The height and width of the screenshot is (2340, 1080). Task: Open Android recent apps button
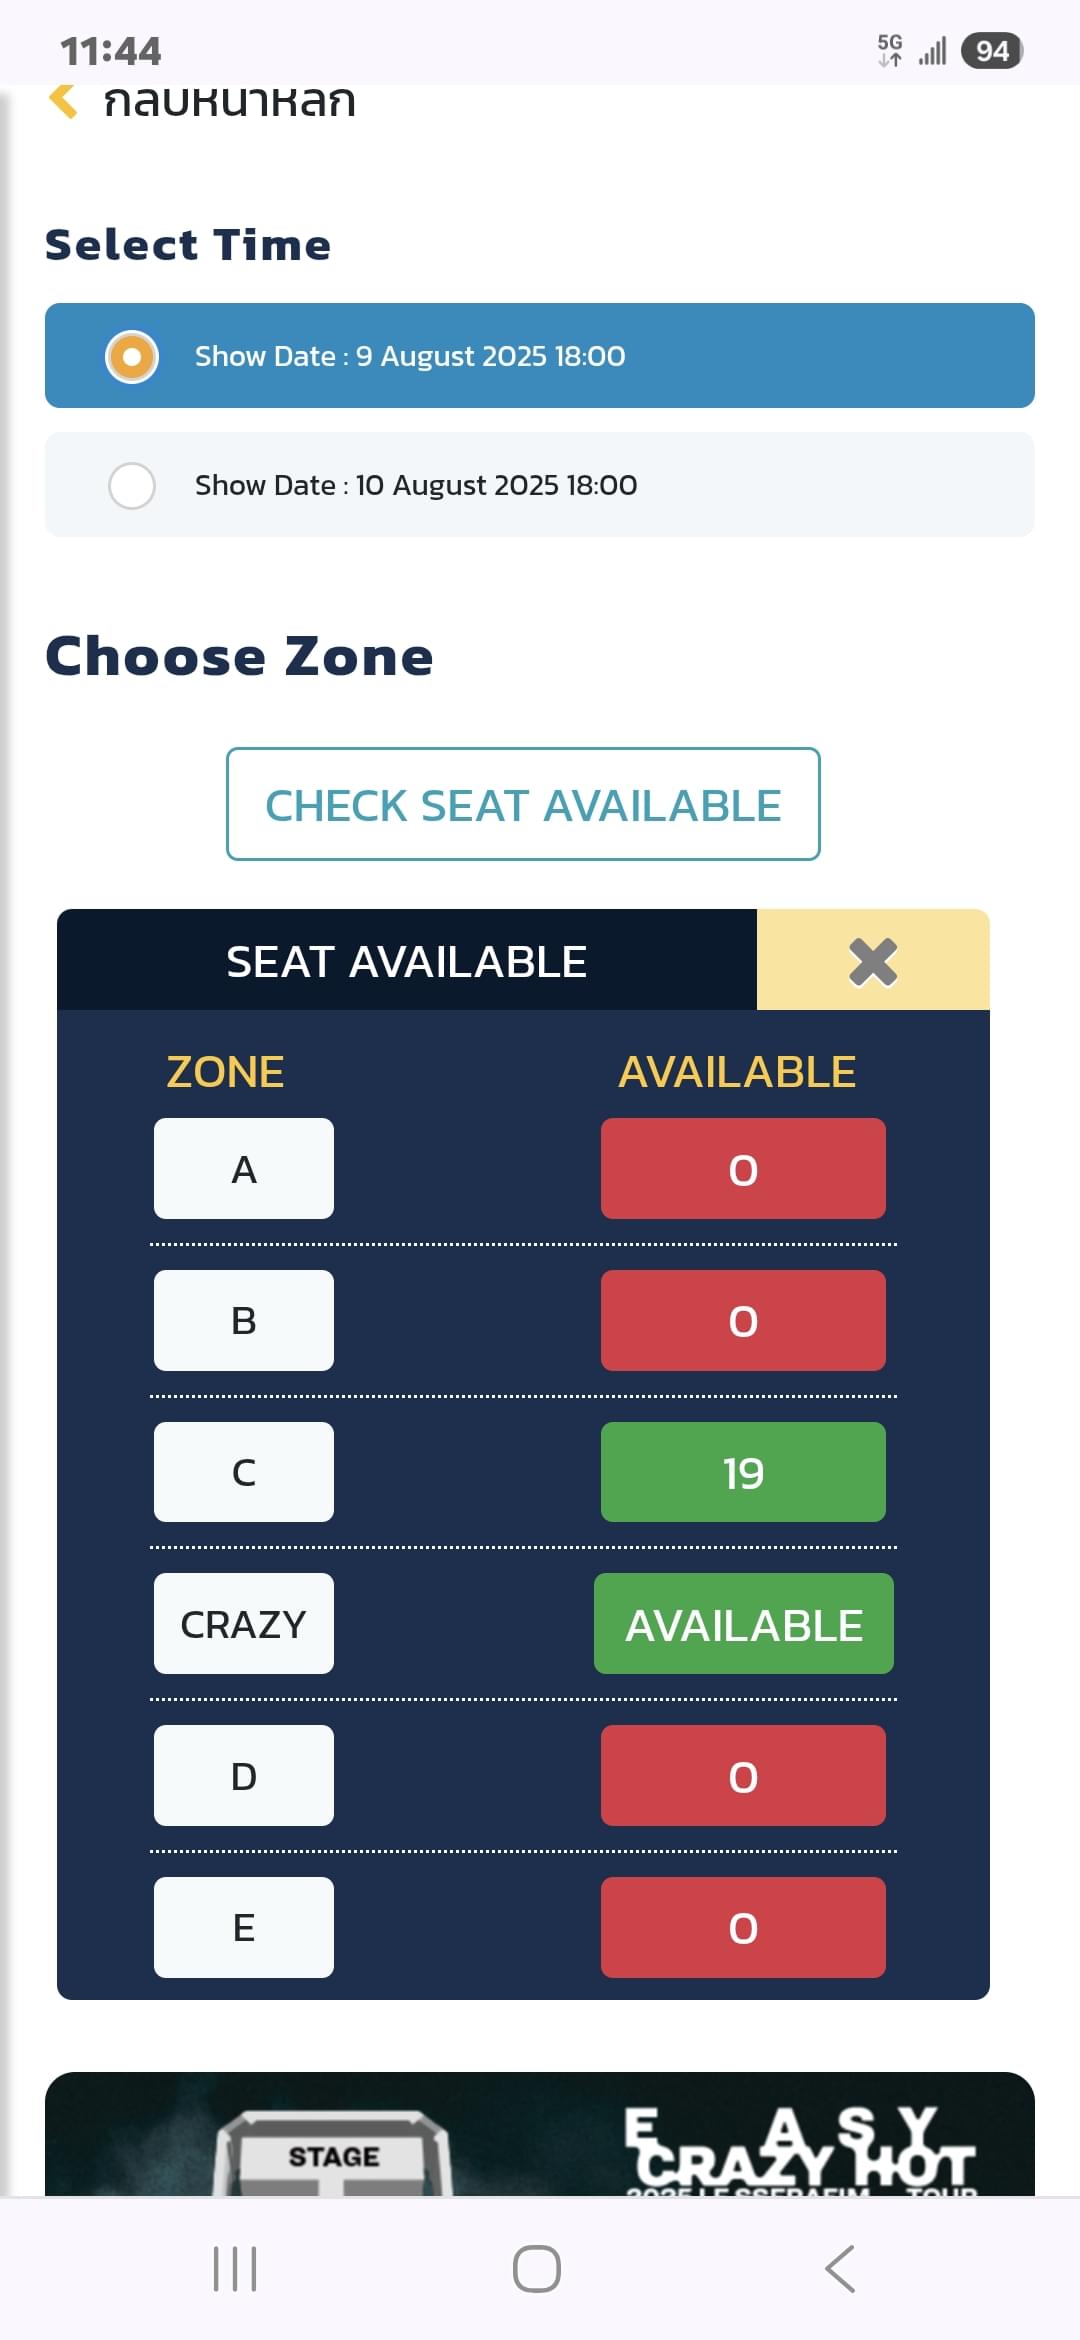point(235,2268)
